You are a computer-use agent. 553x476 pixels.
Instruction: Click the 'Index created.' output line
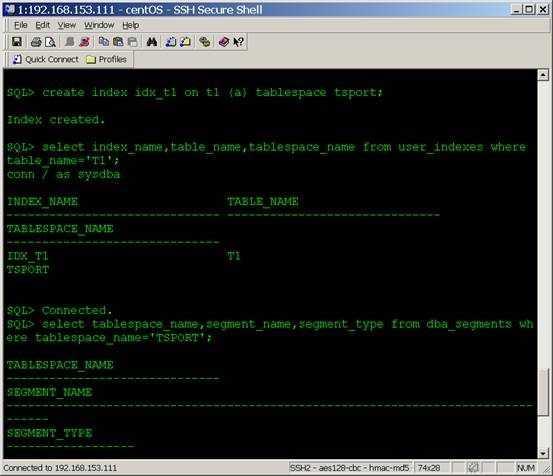click(56, 120)
